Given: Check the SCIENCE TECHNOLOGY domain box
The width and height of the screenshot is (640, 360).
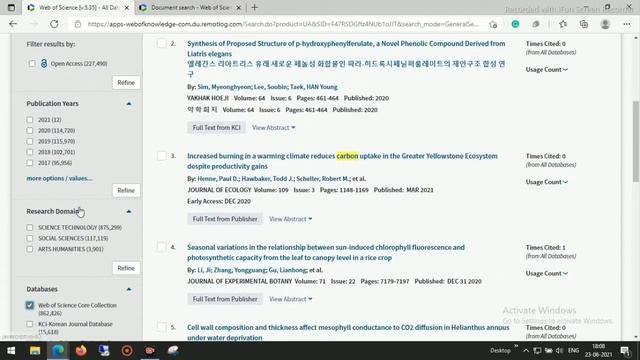Looking at the screenshot, I should tap(30, 227).
